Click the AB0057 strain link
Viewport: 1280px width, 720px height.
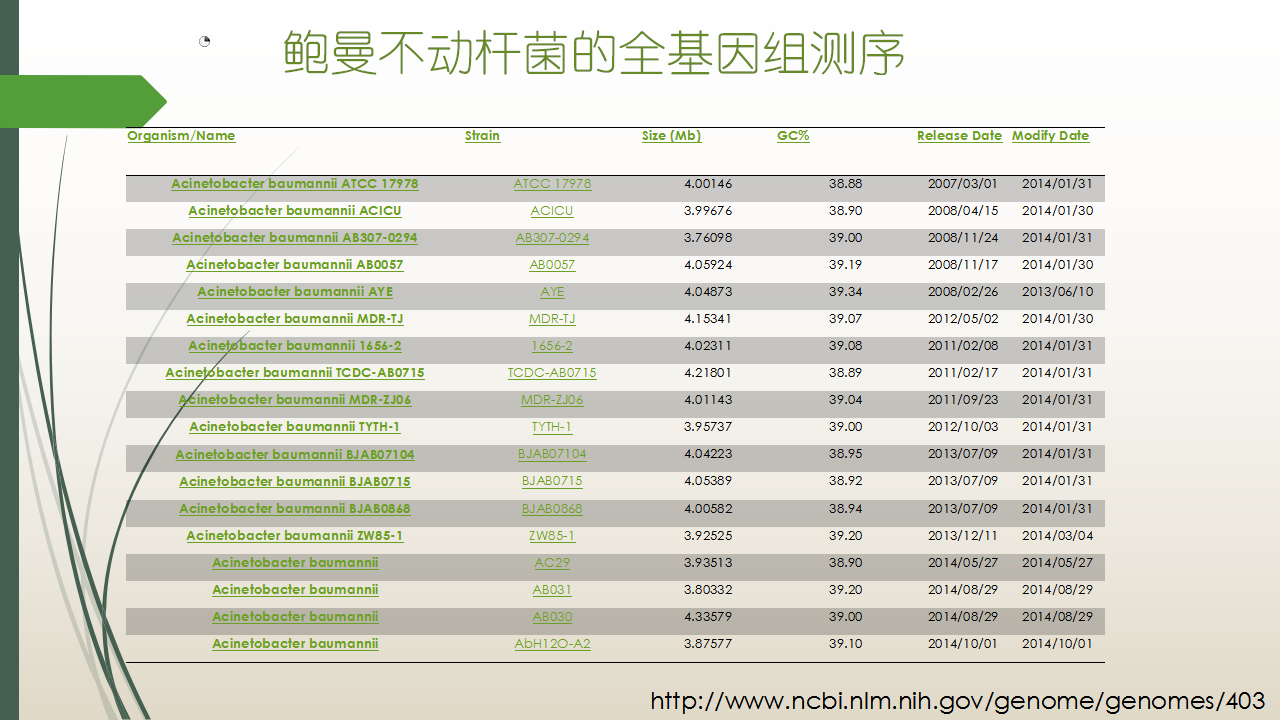552,265
